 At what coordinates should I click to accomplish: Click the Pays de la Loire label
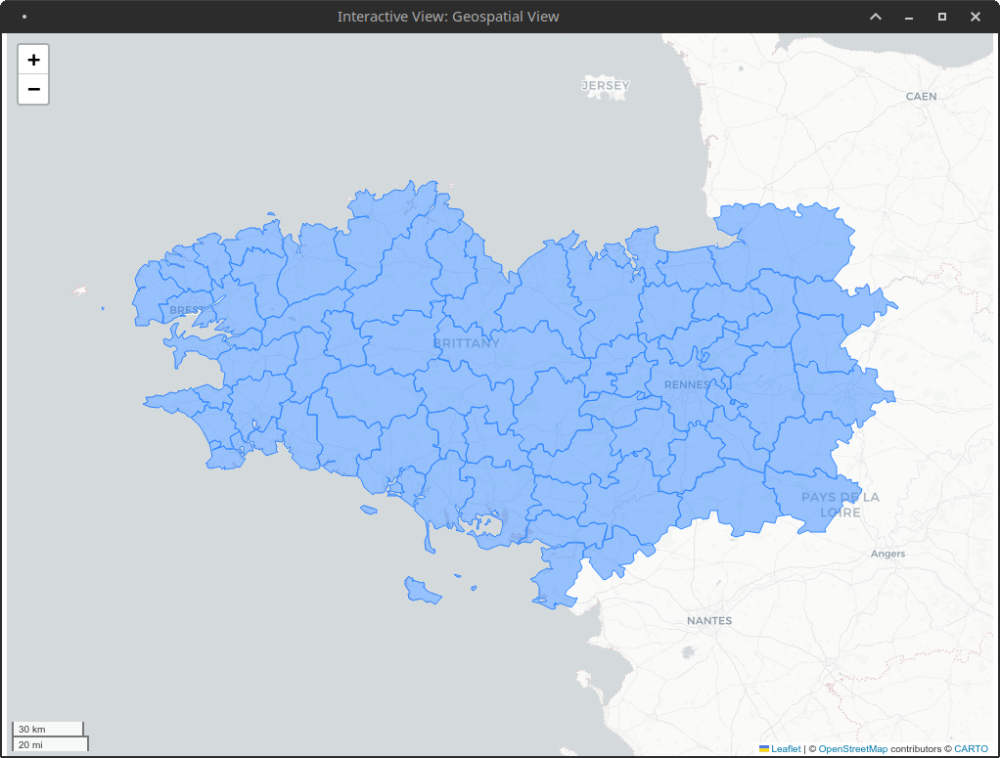(x=840, y=505)
